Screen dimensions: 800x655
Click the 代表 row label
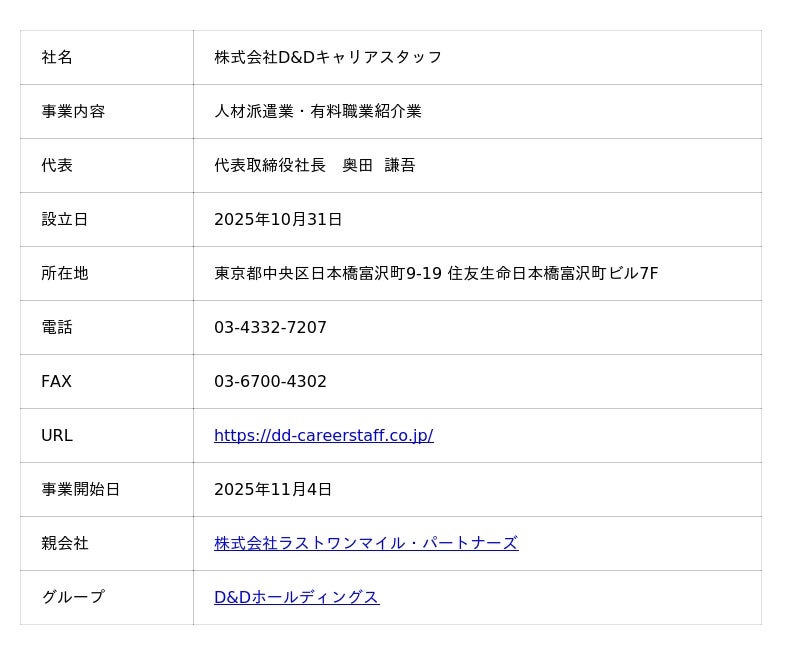coord(57,166)
